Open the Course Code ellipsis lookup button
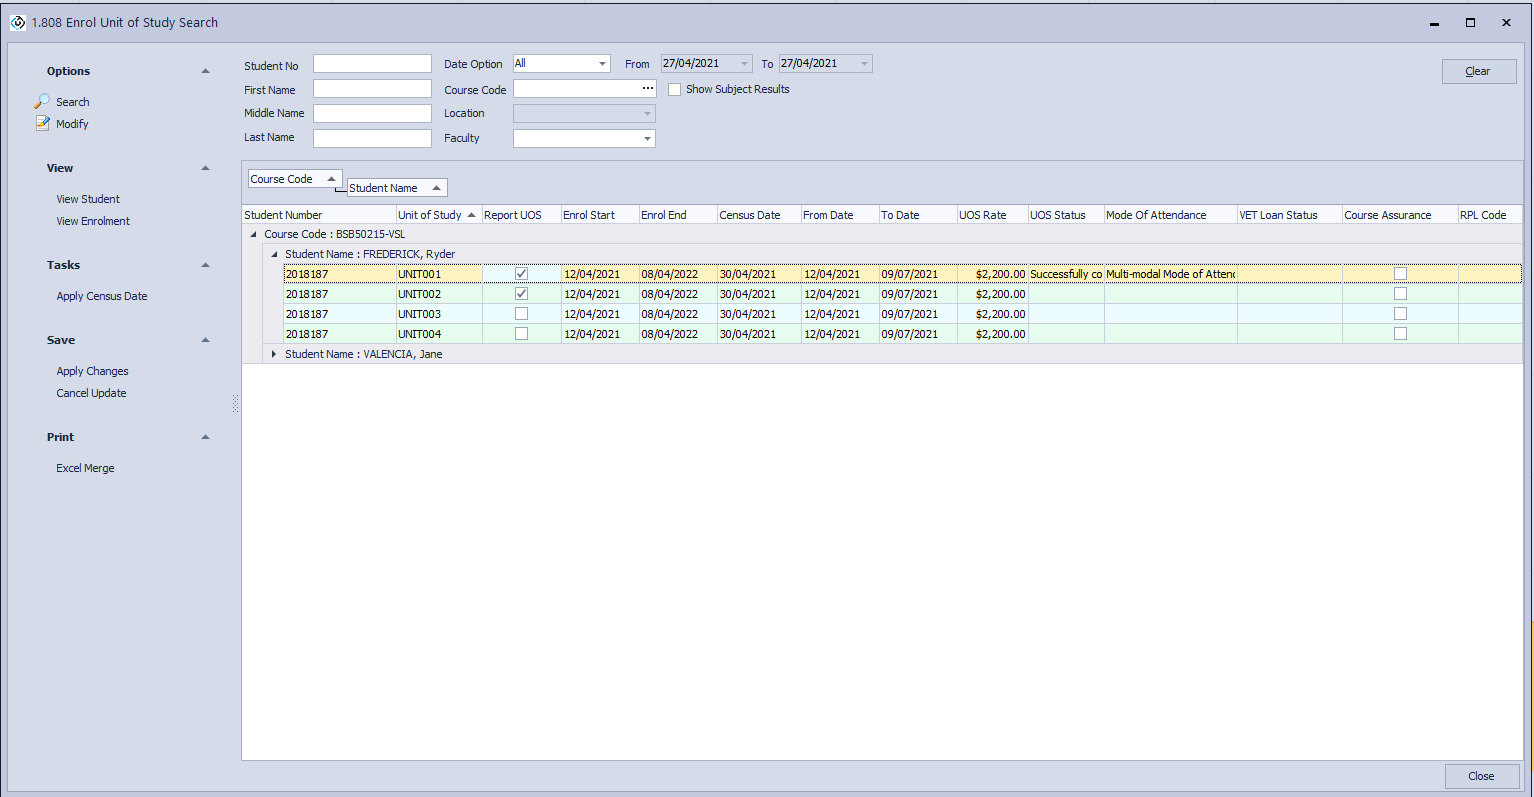This screenshot has height=797, width=1534. [x=647, y=89]
